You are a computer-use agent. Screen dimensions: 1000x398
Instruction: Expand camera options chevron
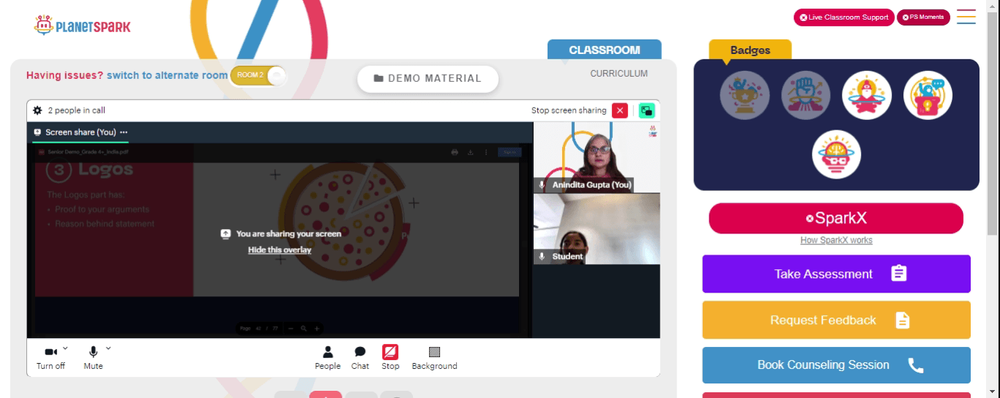pyautogui.click(x=66, y=348)
